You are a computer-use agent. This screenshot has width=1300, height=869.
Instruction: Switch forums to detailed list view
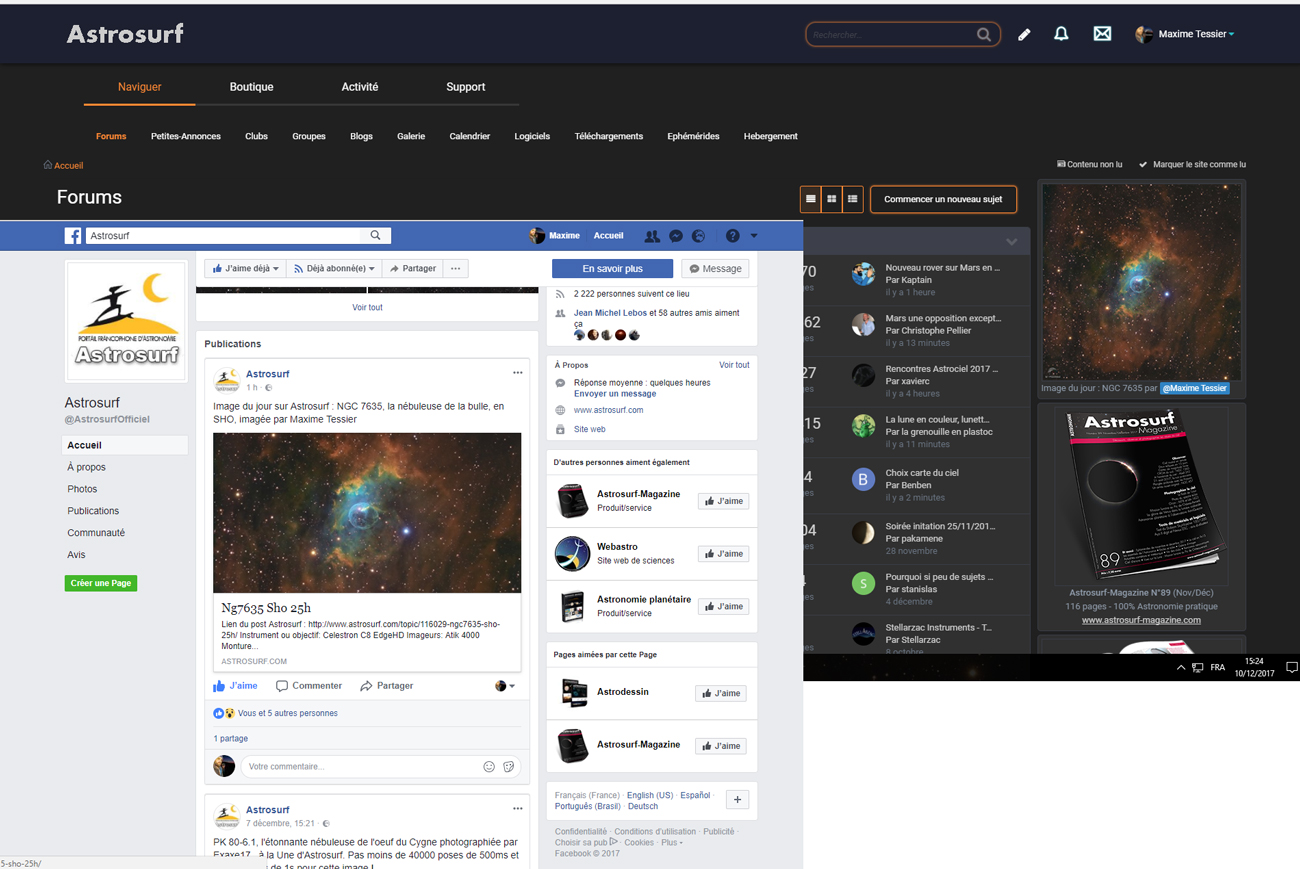pos(853,199)
